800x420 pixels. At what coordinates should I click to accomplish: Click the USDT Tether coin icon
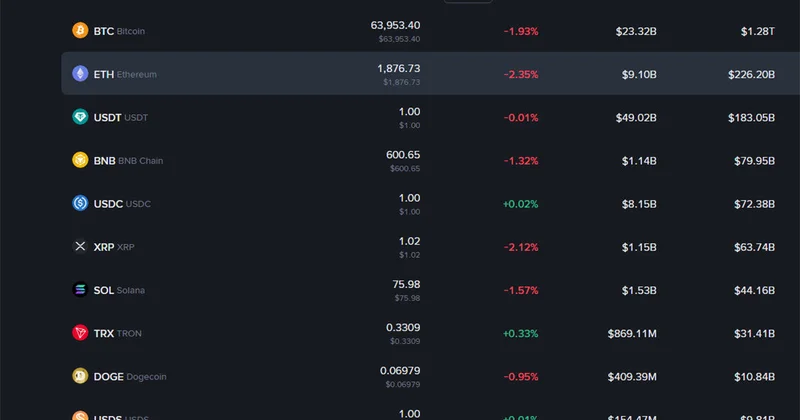[80, 117]
